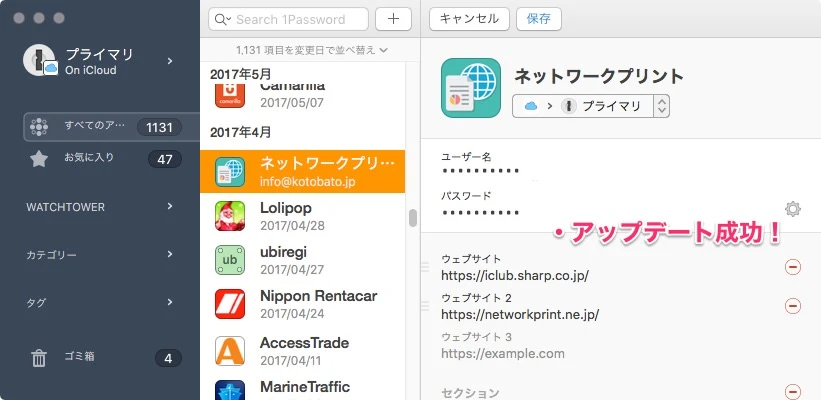Click the large ネットワークプリント item icon
Viewport: 821px width, 400px height.
click(471, 88)
